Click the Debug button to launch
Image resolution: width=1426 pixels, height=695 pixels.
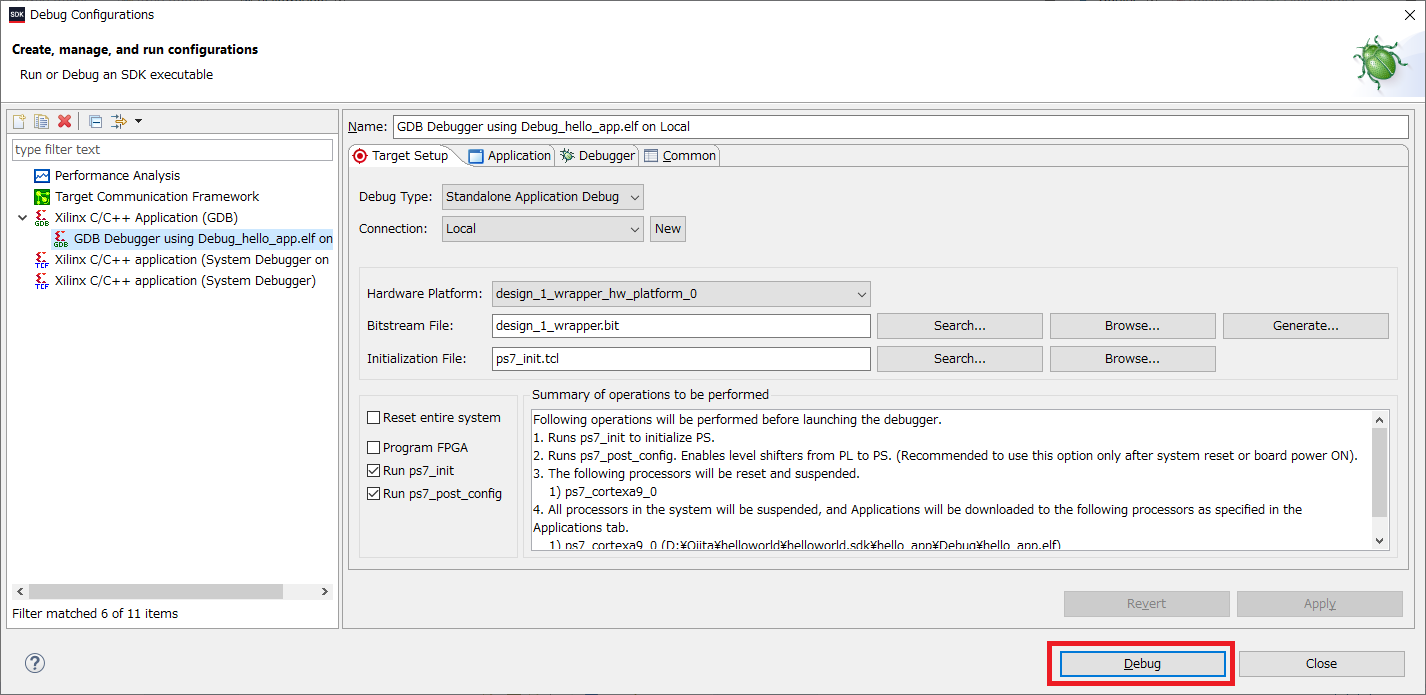tap(1143, 664)
